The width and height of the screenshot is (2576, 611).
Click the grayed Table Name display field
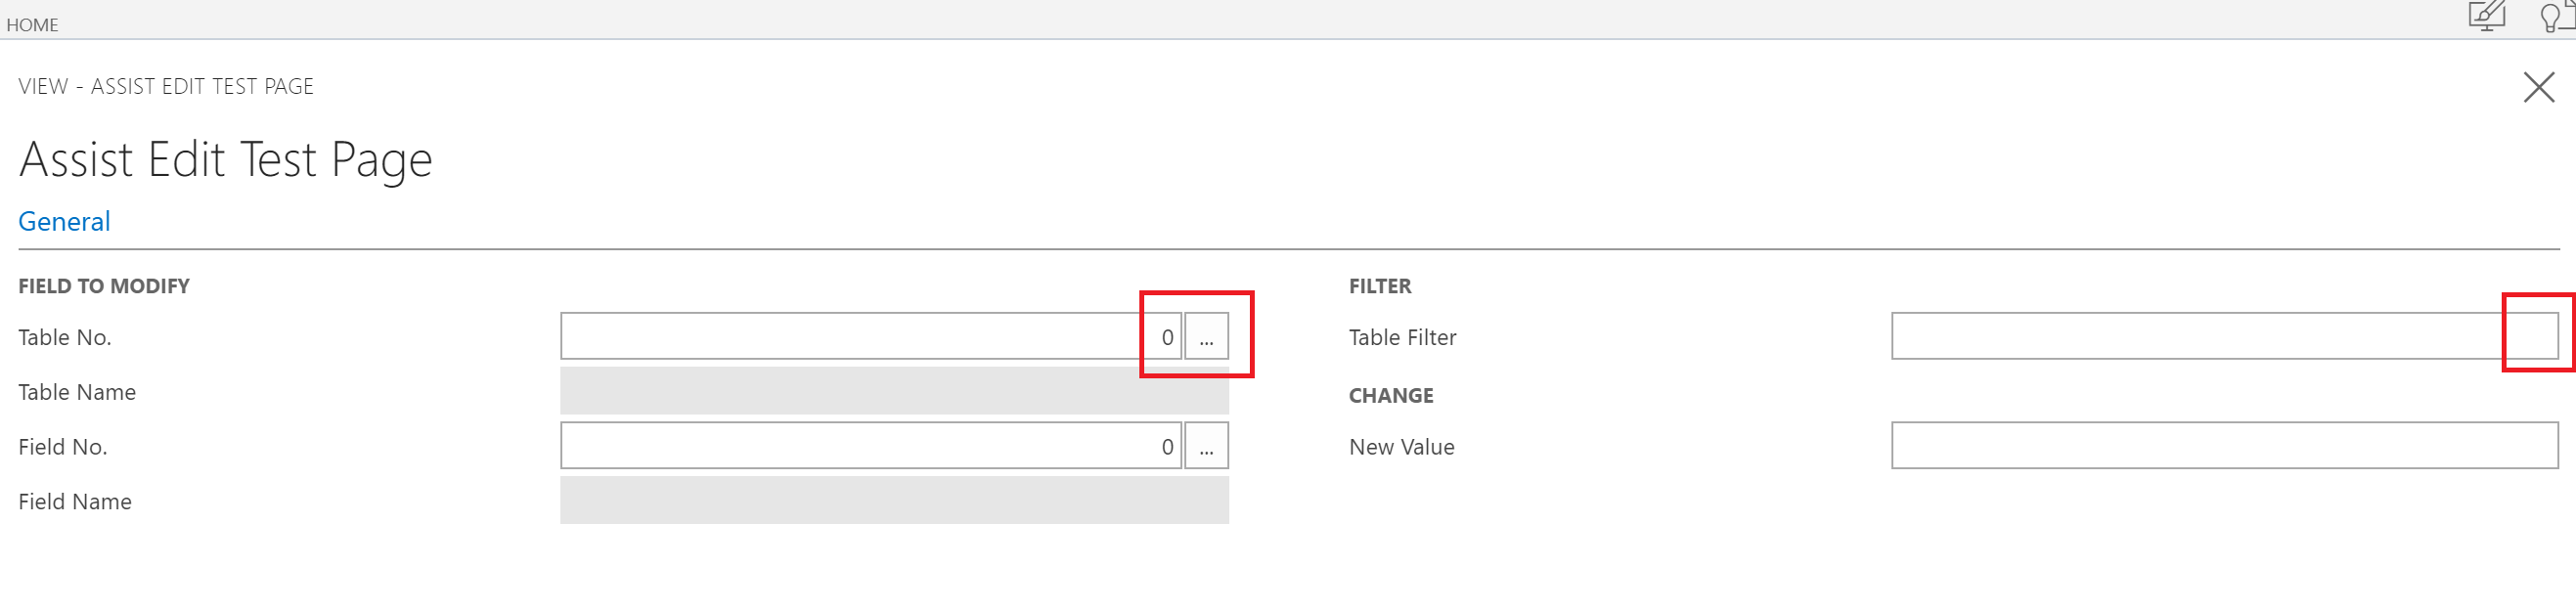click(x=895, y=391)
